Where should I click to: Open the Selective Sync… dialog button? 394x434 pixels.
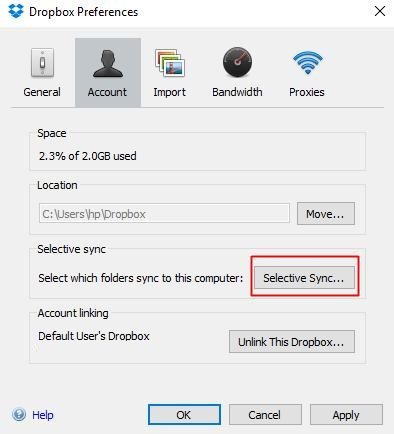point(304,277)
